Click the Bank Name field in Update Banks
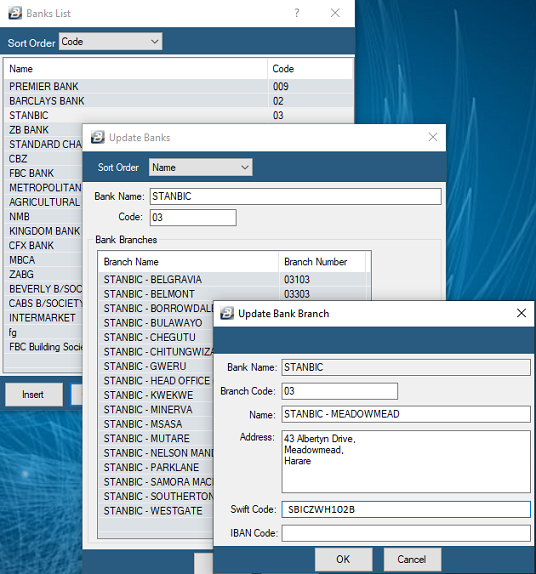Image resolution: width=536 pixels, height=574 pixels. click(295, 196)
